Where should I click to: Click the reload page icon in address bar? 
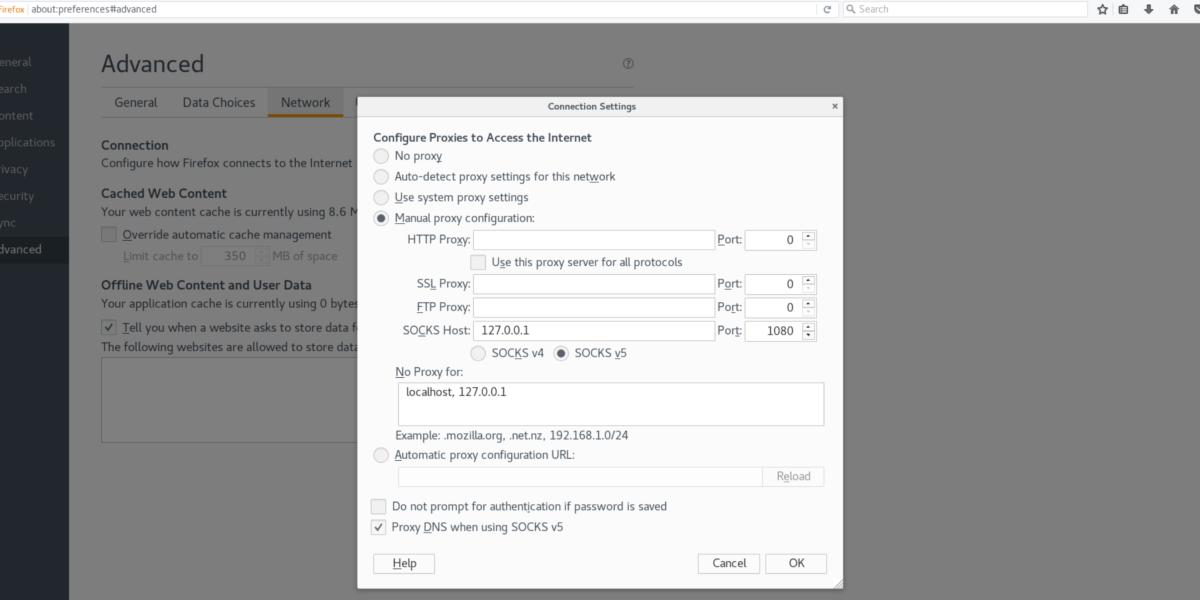tap(827, 9)
